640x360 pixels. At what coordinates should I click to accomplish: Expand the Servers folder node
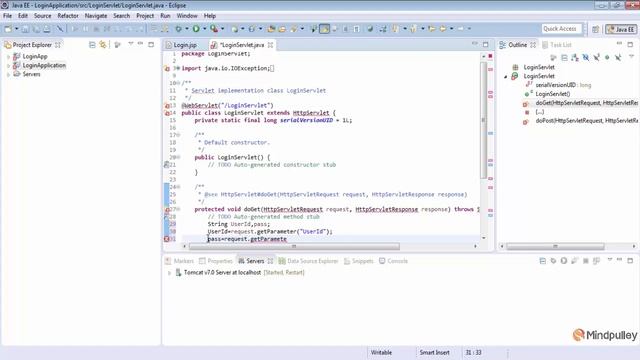point(9,74)
